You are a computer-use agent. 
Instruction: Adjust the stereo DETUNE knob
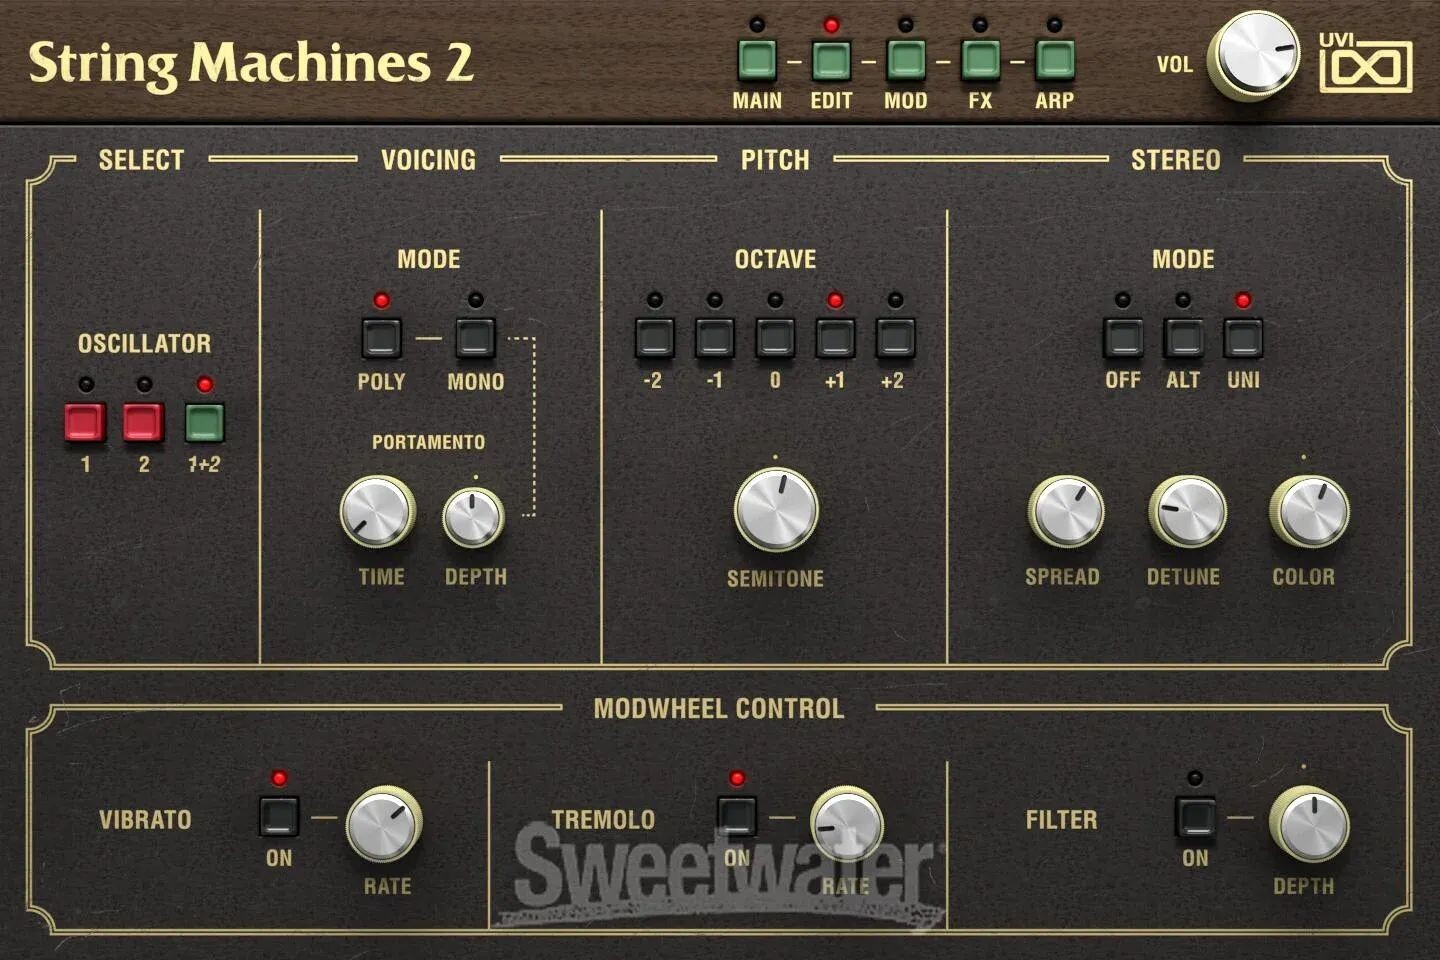coord(1187,511)
